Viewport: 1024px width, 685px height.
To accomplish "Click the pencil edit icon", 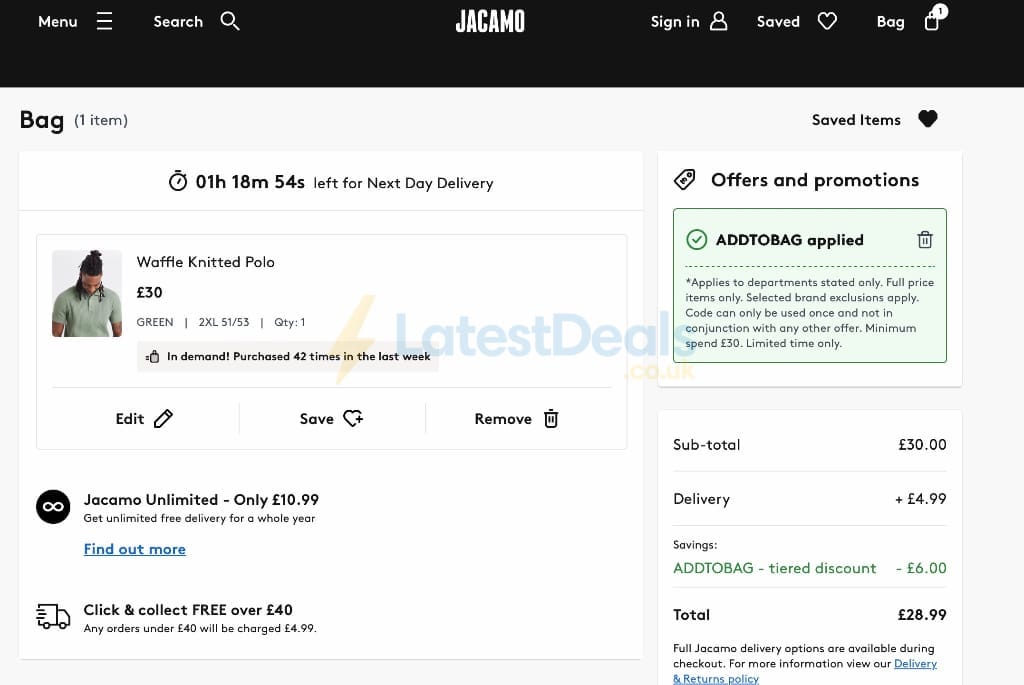I will (x=163, y=419).
